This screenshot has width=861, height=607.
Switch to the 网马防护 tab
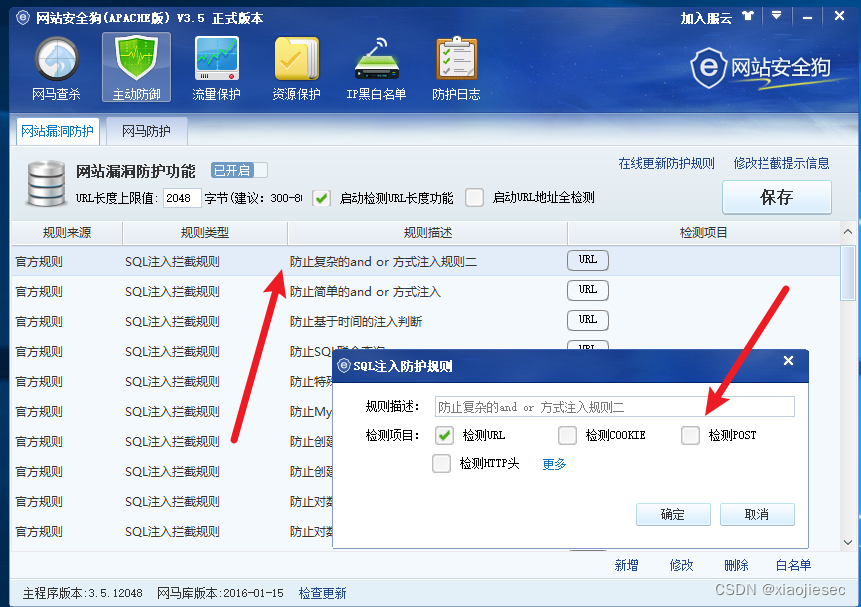coord(147,131)
